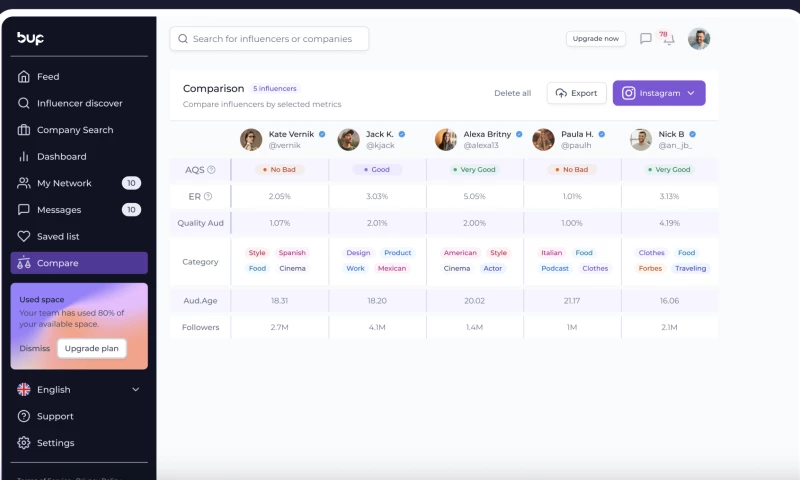Open Company Search section
Viewport: 800px width, 480px height.
(x=79, y=130)
